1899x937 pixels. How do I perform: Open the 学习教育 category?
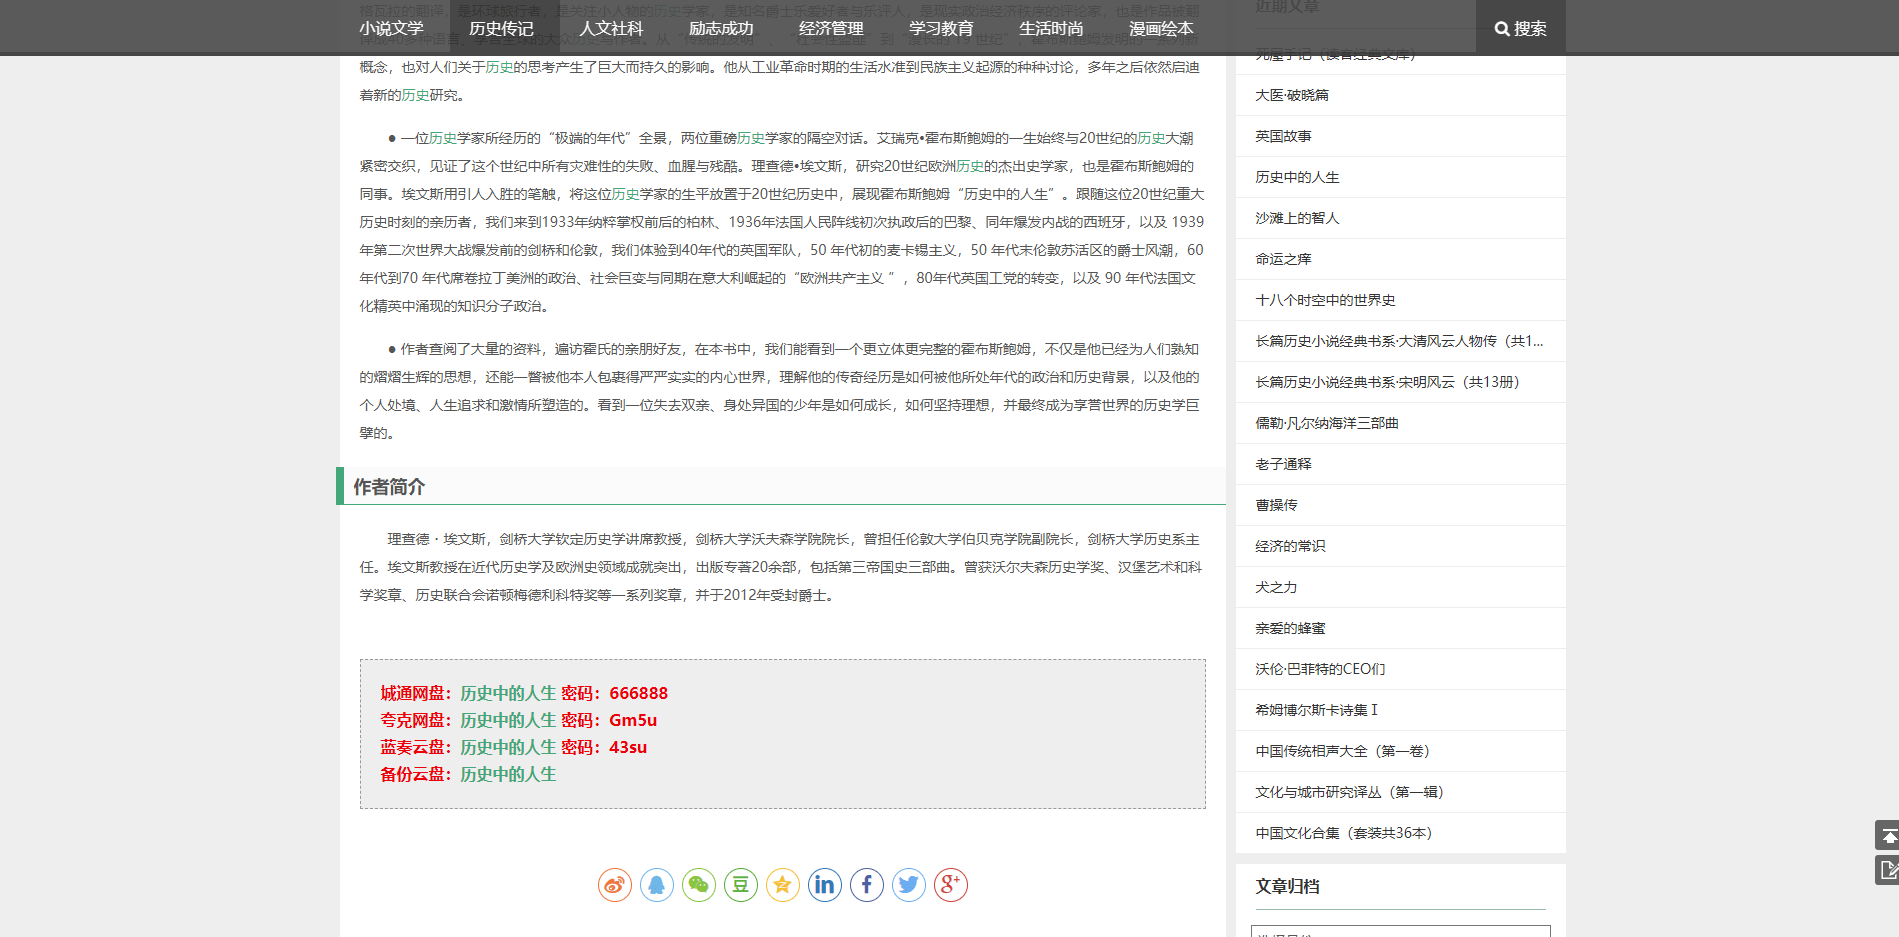[x=941, y=28]
